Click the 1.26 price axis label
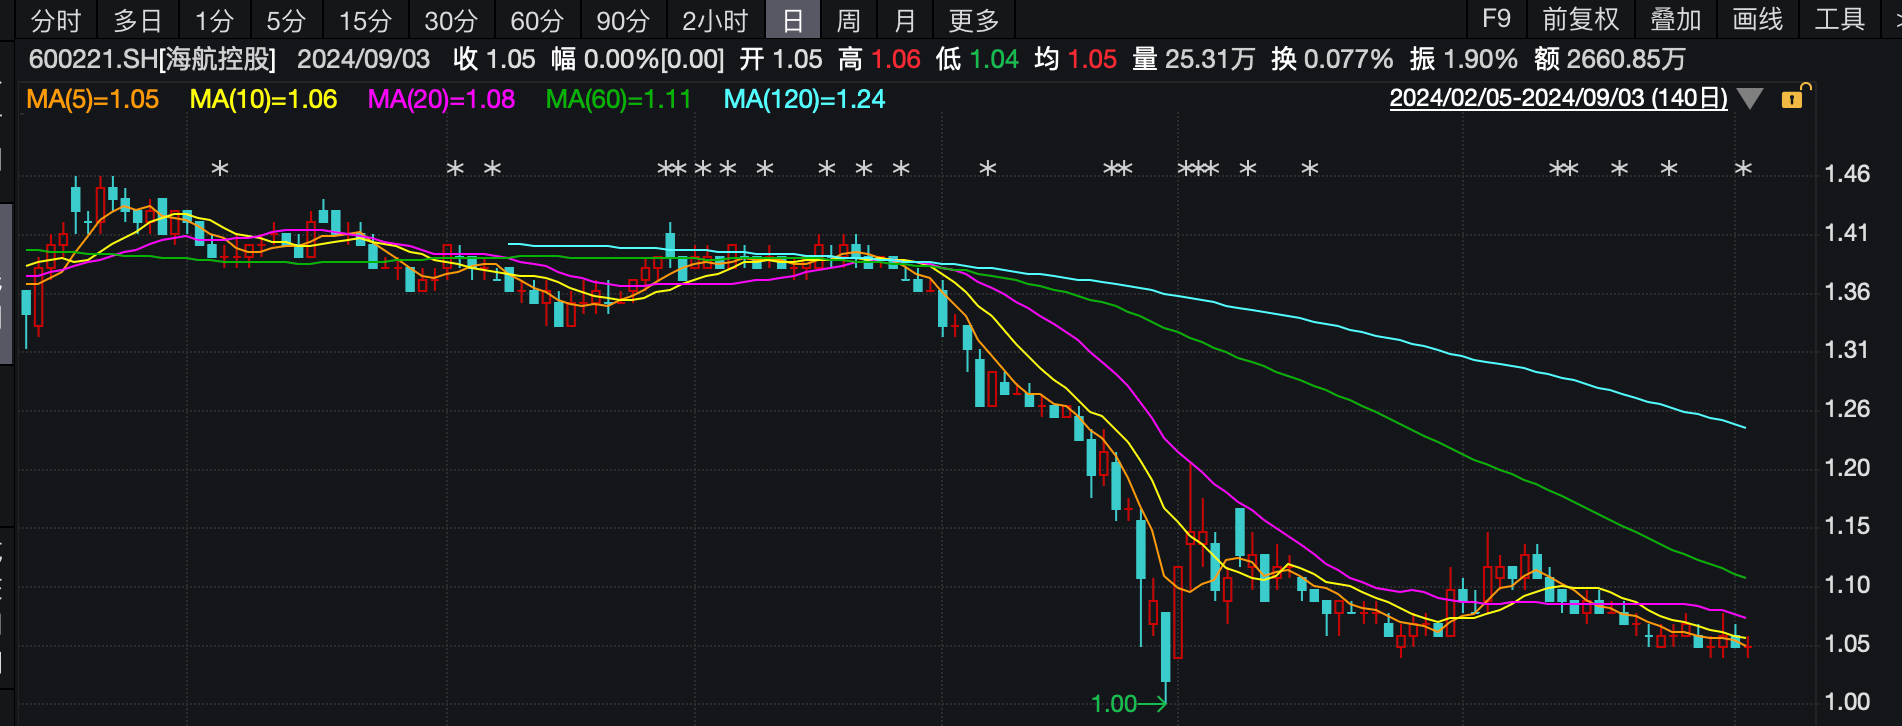Screen dimensions: 1902x726 coord(1847,409)
